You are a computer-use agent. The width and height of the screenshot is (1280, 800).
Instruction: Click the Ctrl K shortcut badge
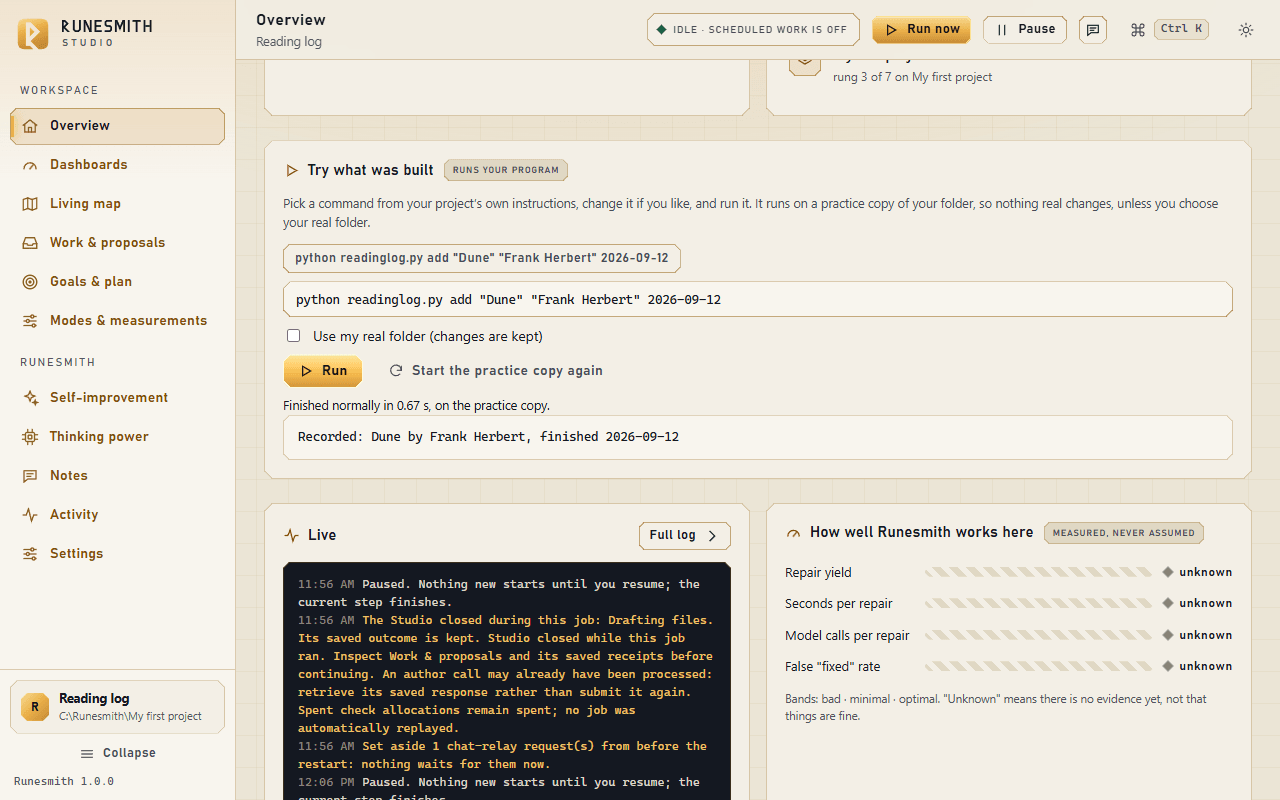point(1181,30)
